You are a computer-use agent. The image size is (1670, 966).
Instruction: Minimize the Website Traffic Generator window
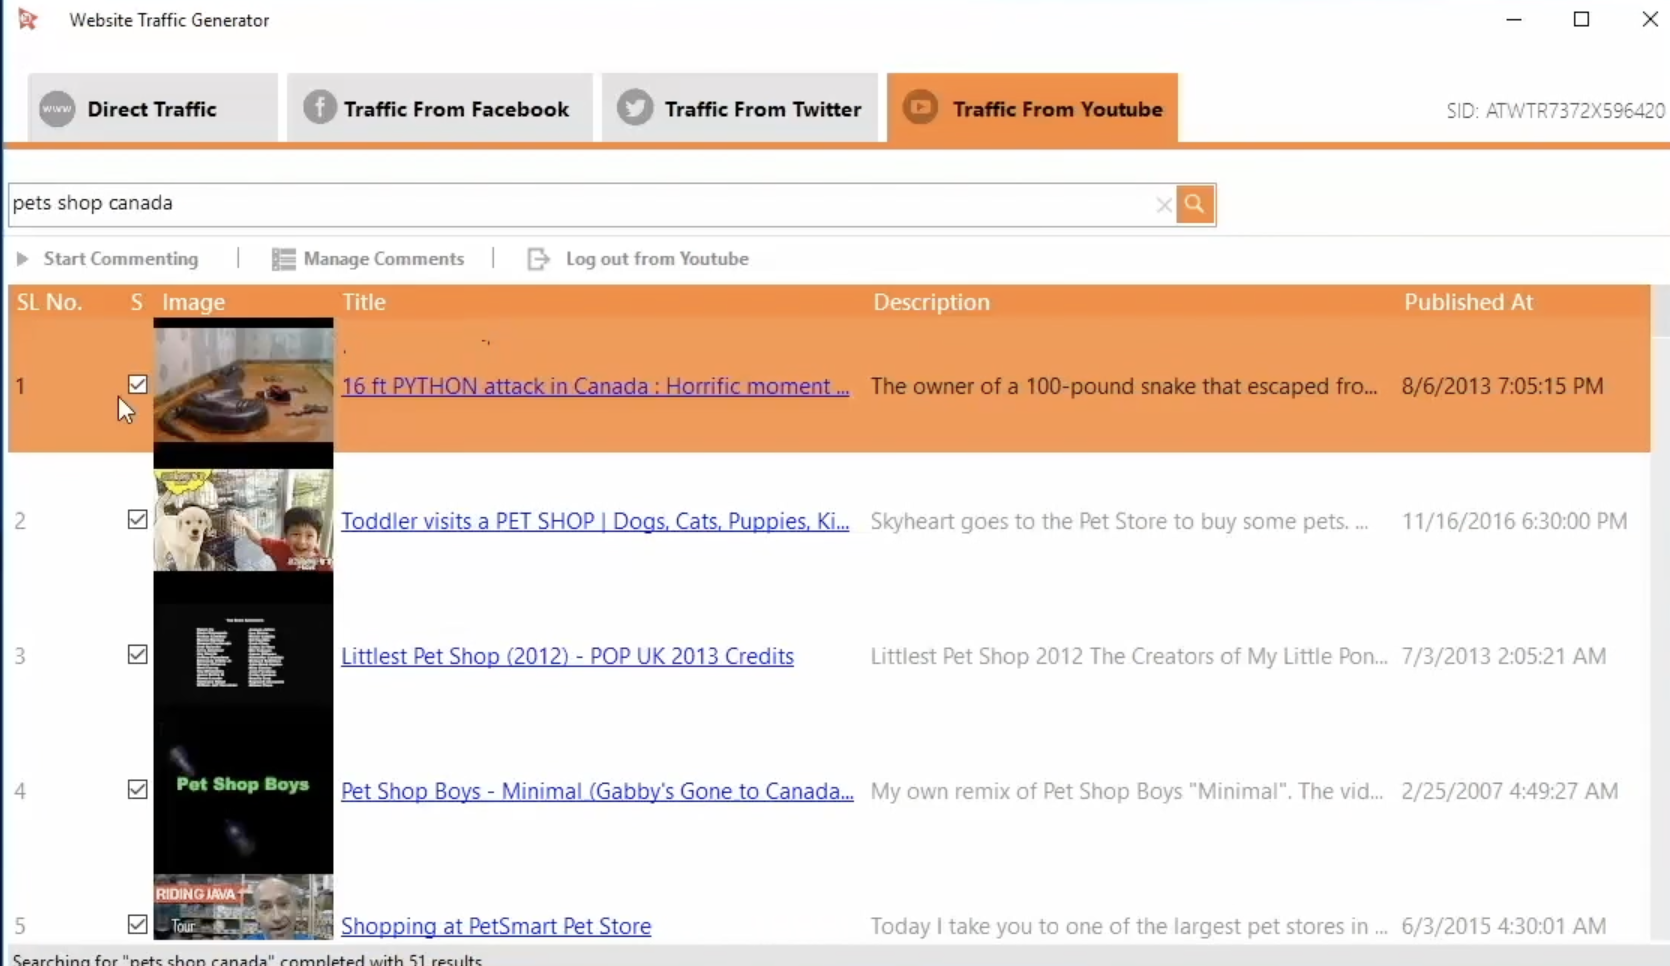[x=1514, y=20]
